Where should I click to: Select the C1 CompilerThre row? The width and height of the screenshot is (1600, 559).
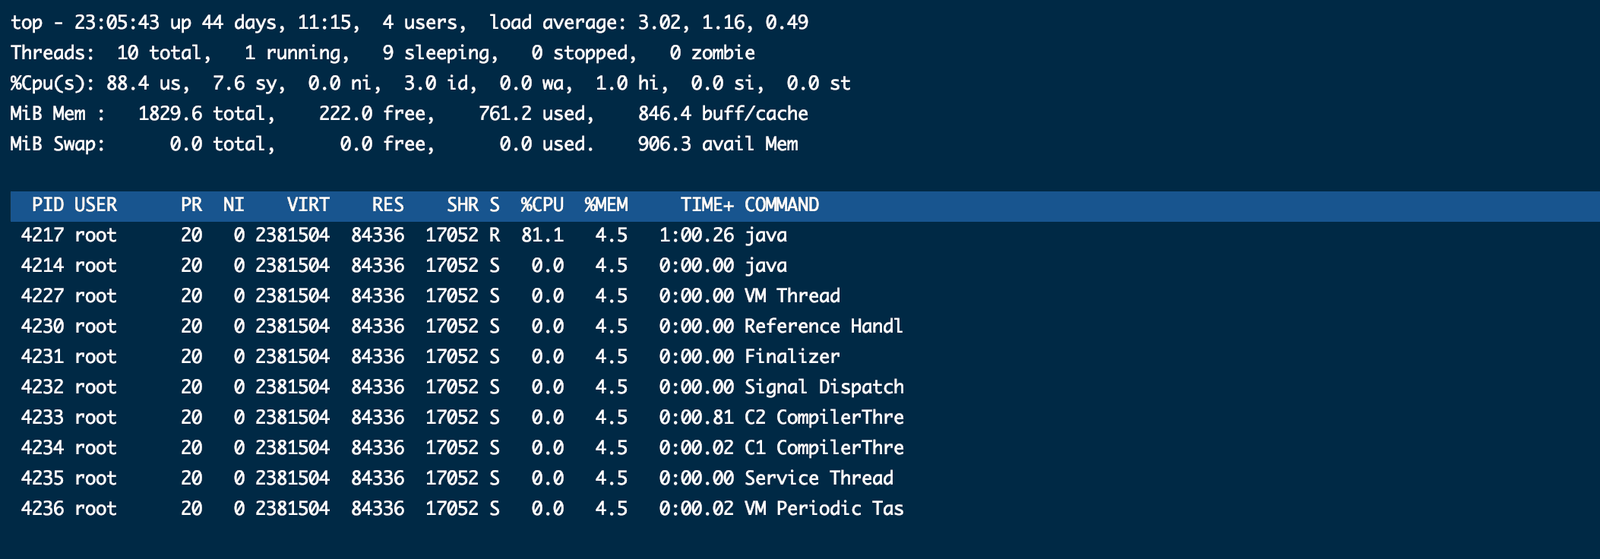462,448
